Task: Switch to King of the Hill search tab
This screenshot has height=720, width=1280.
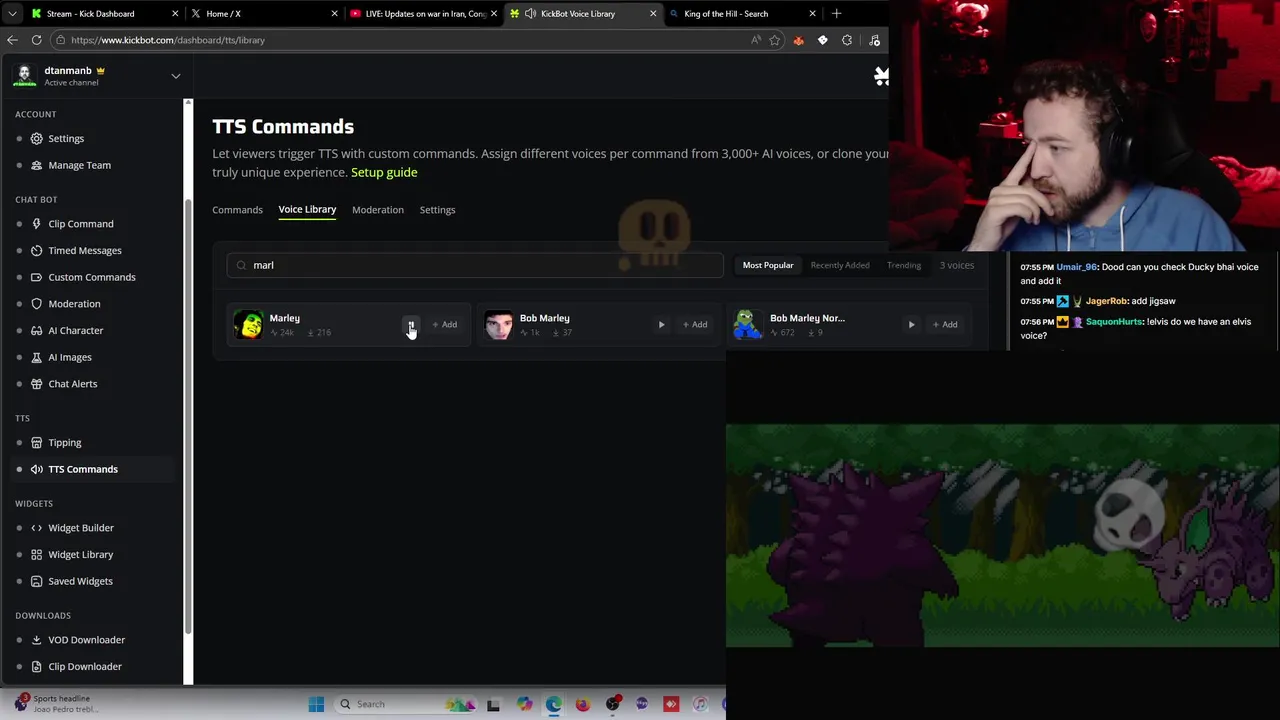Action: (742, 14)
